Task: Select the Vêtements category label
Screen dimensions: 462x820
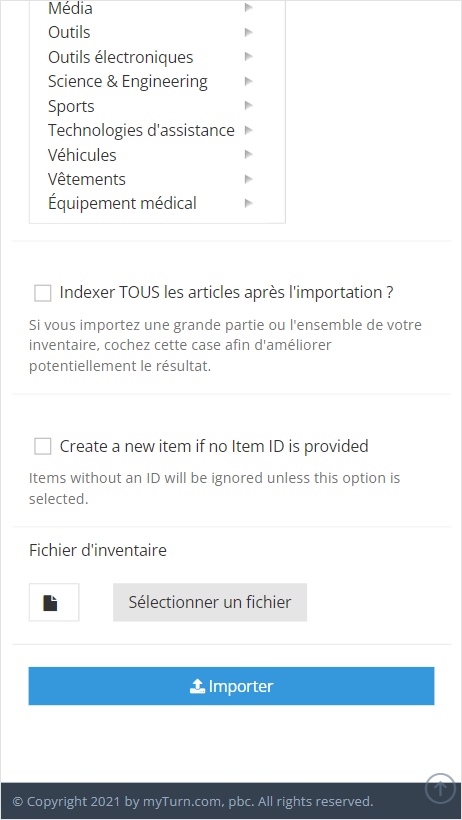Action: pyautogui.click(x=87, y=179)
